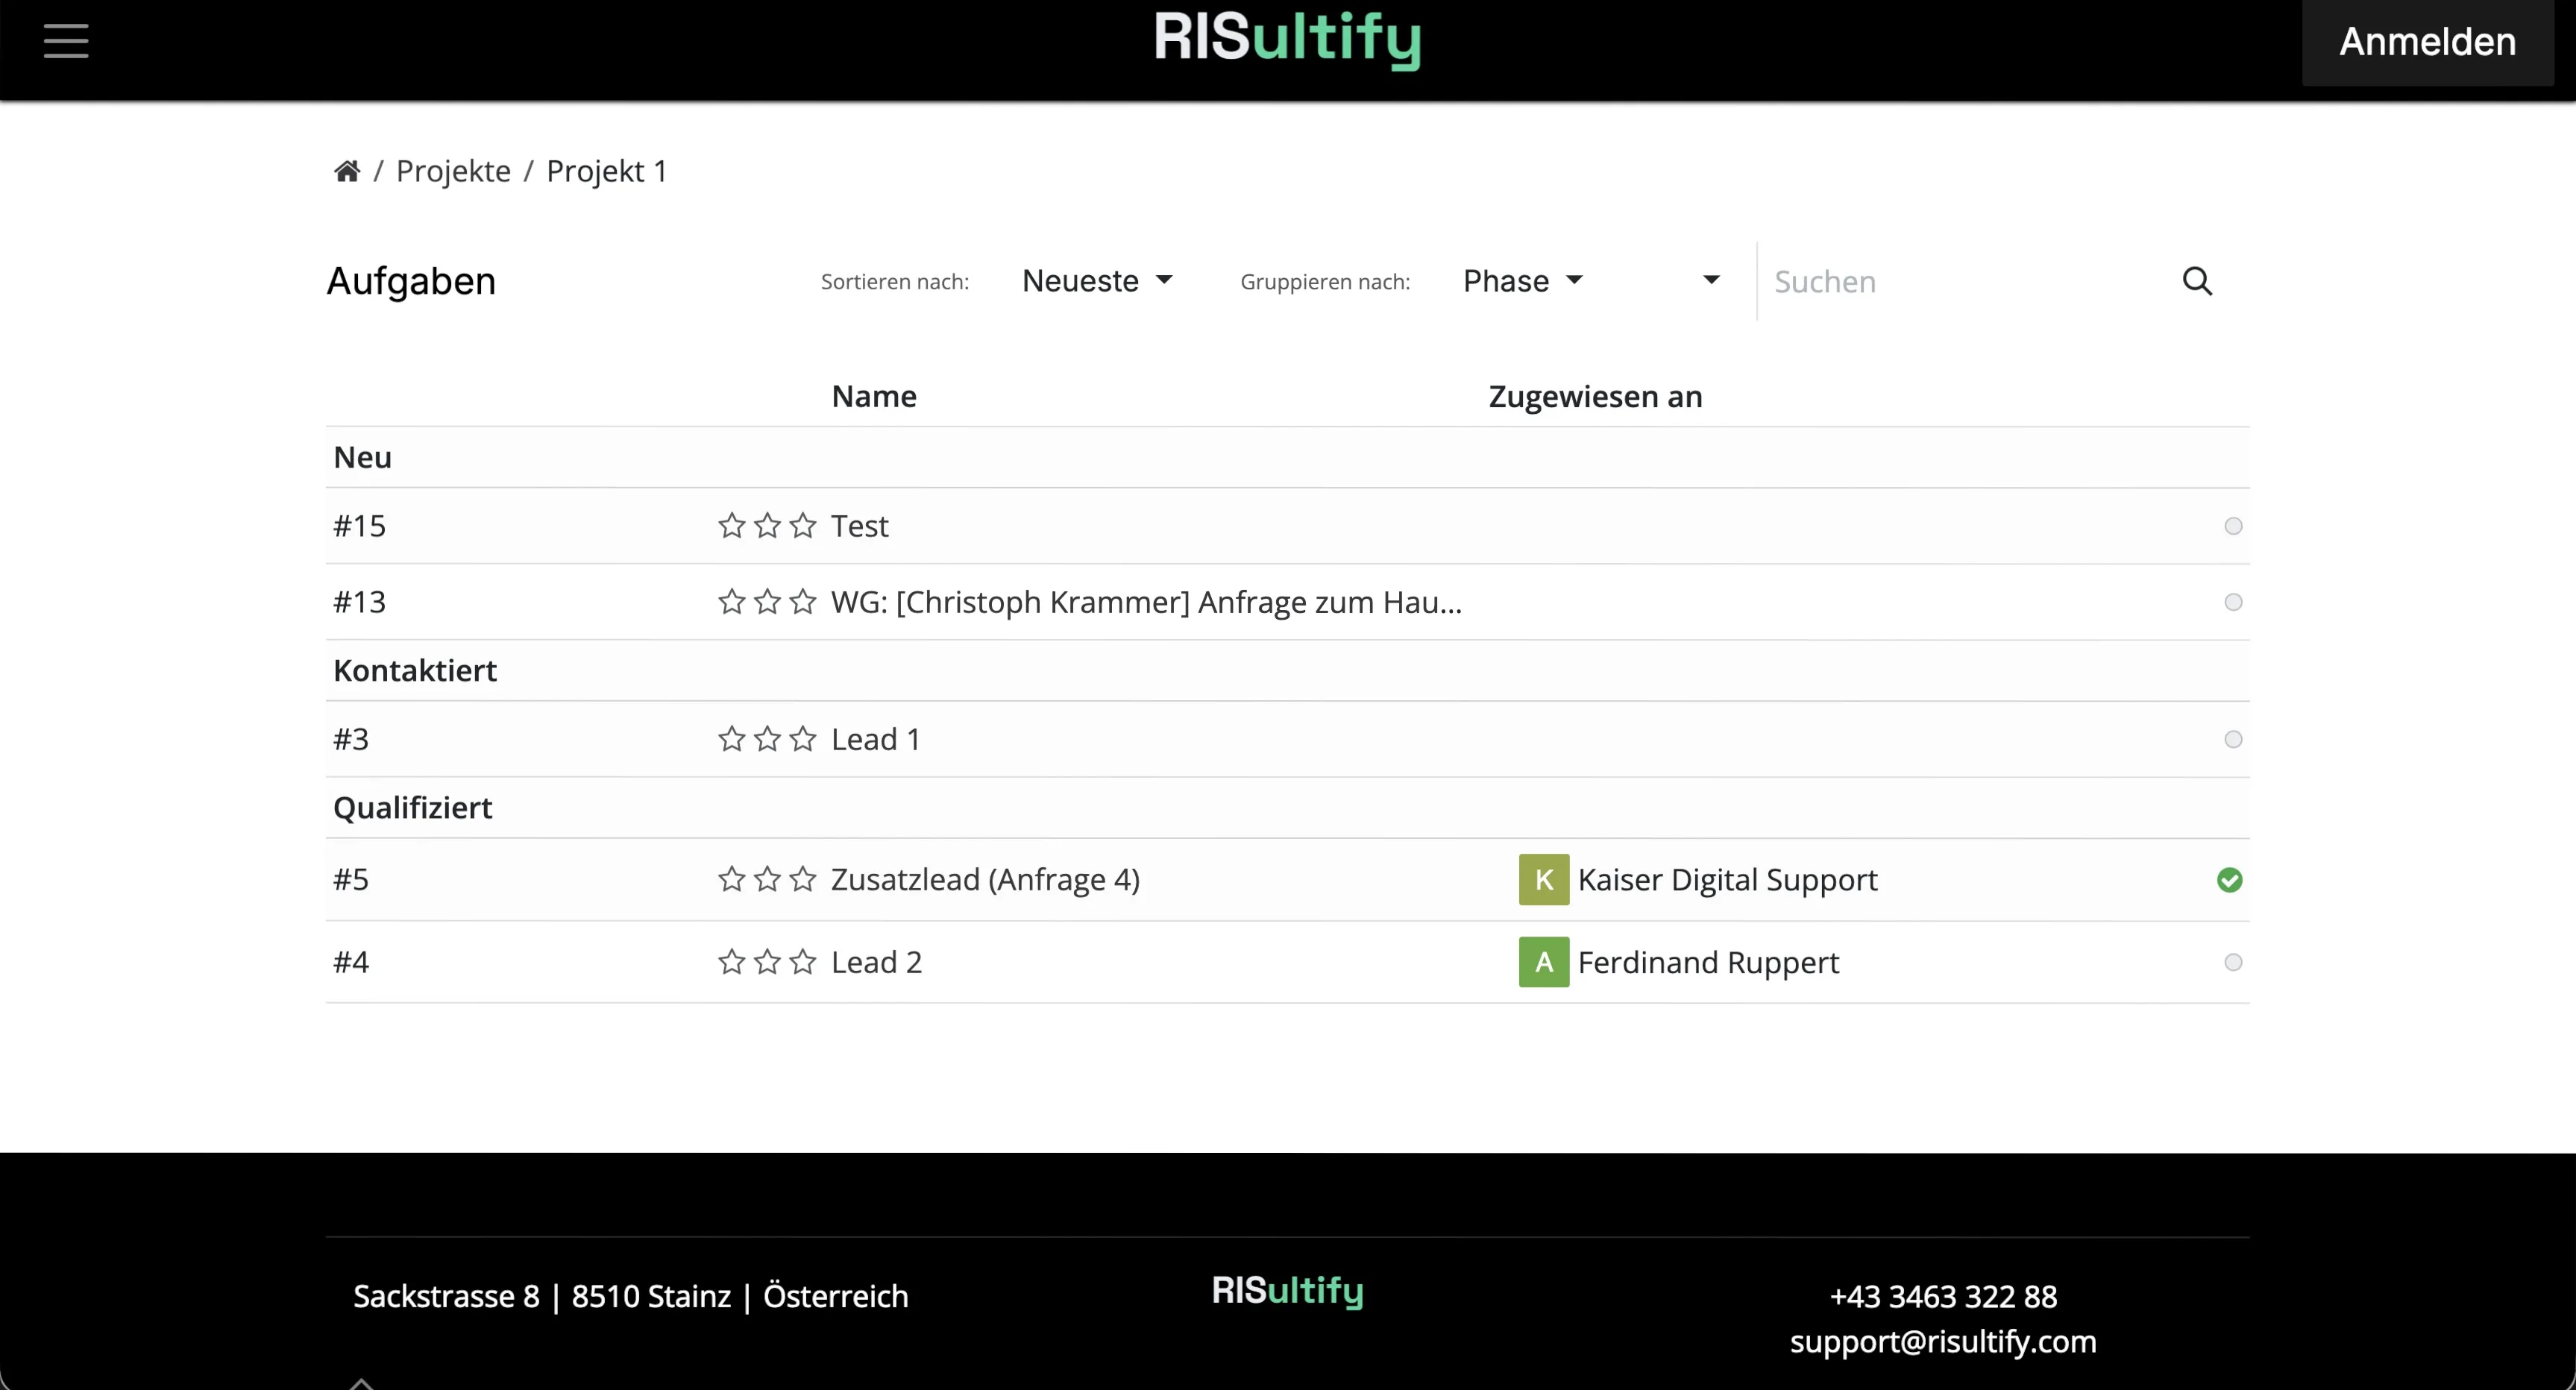Screen dimensions: 2576x1390
Task: Click task ID #13
Action: click(x=360, y=602)
